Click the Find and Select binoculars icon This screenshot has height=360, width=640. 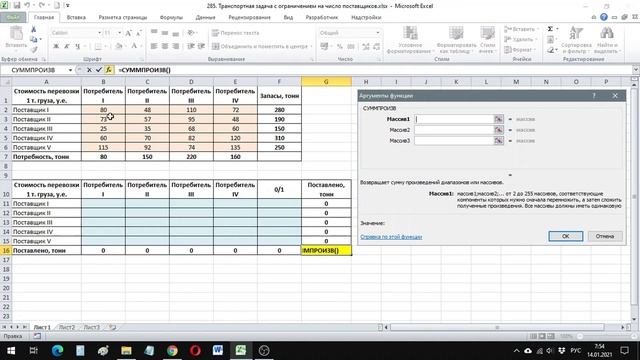[x=607, y=33]
